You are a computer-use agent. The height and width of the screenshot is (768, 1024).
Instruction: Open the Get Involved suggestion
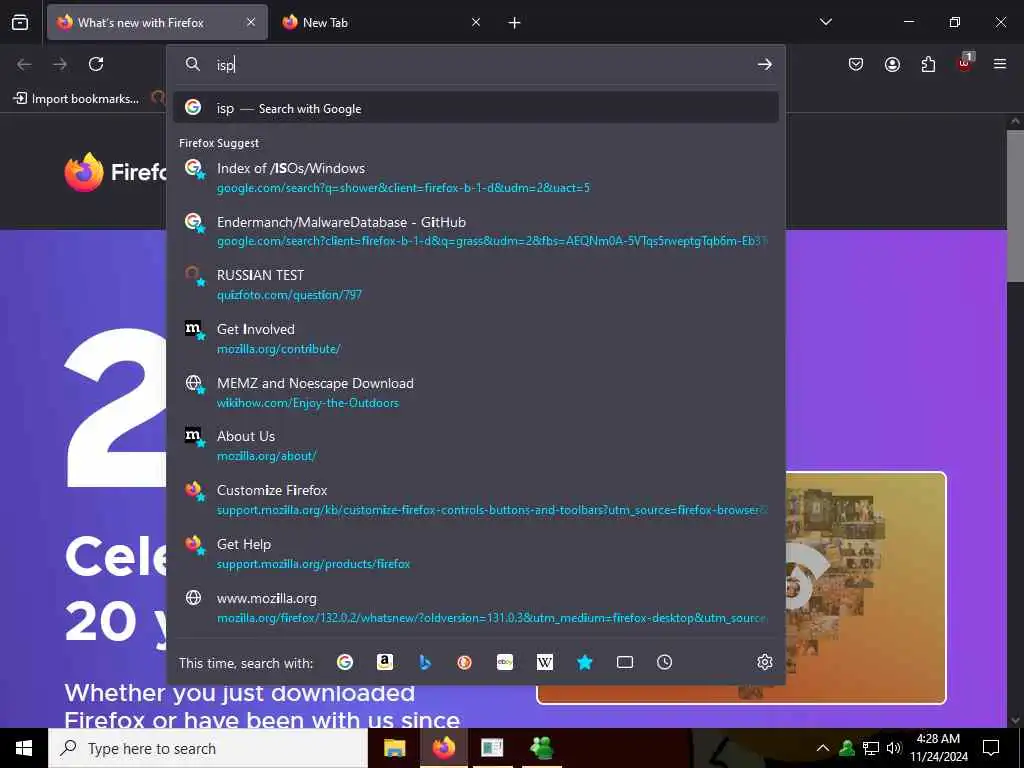click(x=476, y=338)
